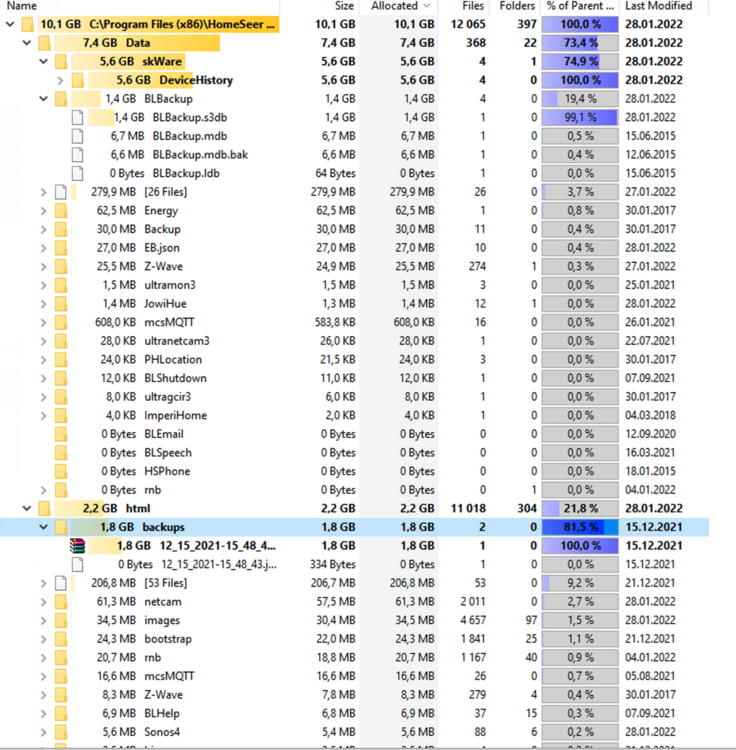Expand the netcam folder node
Screen dimensions: 736x750
pos(44,602)
